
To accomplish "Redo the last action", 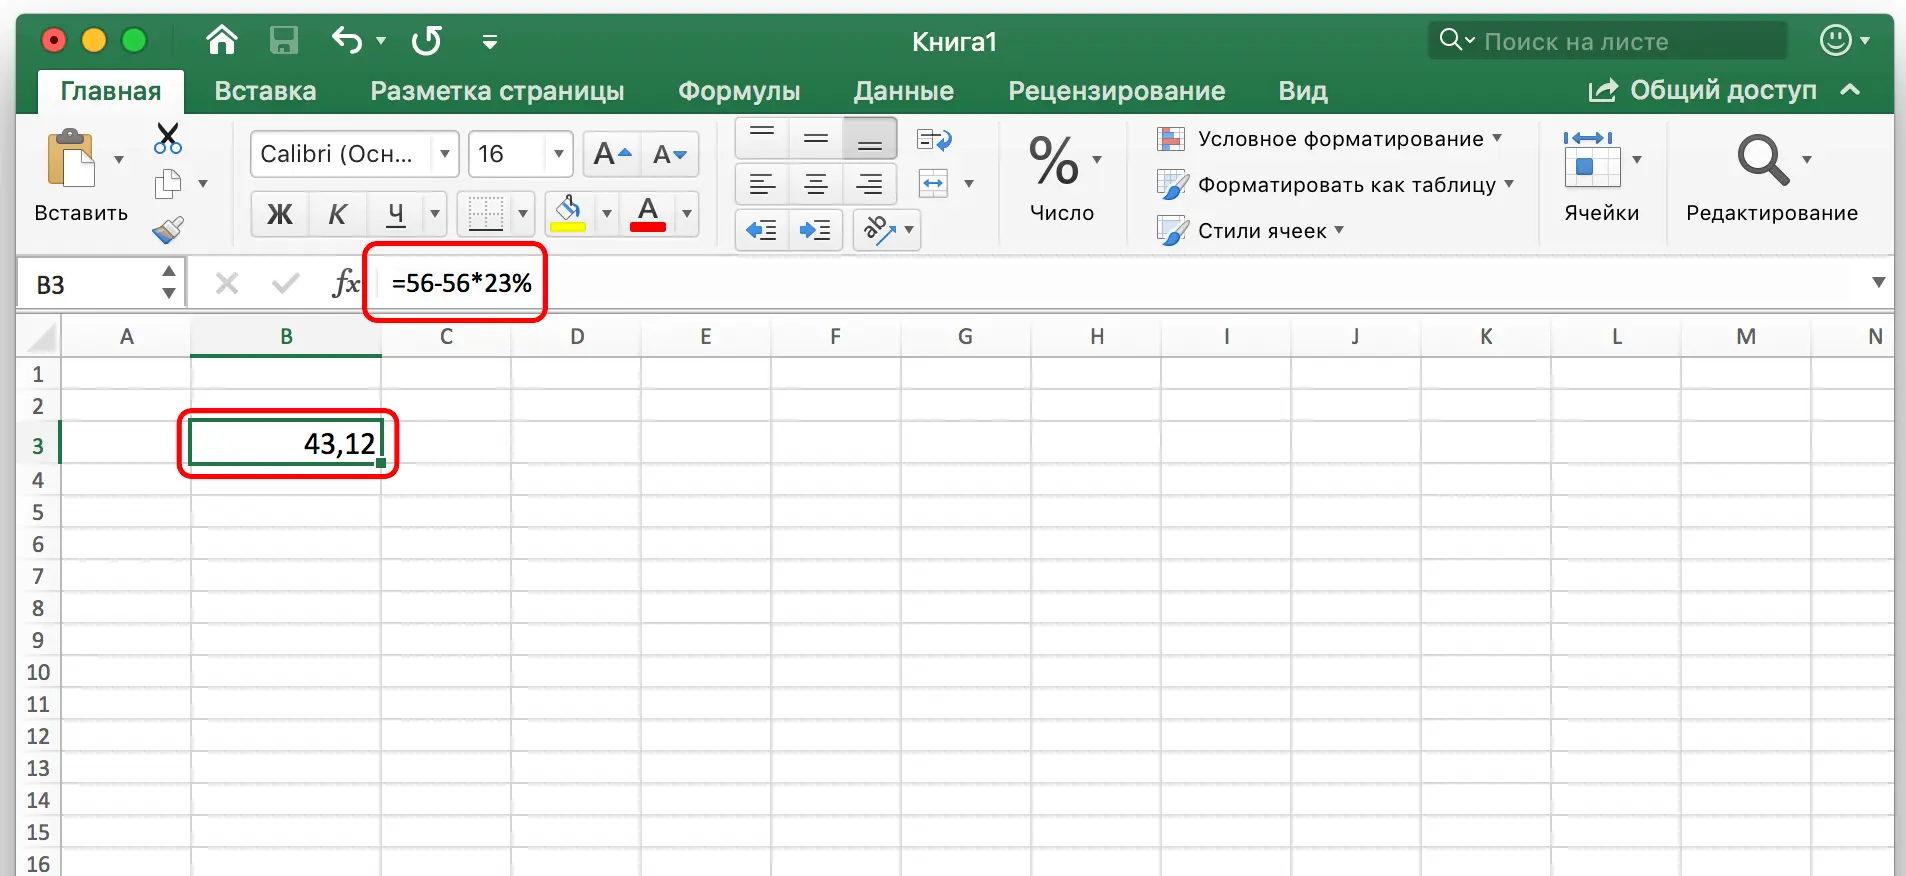I will [427, 40].
